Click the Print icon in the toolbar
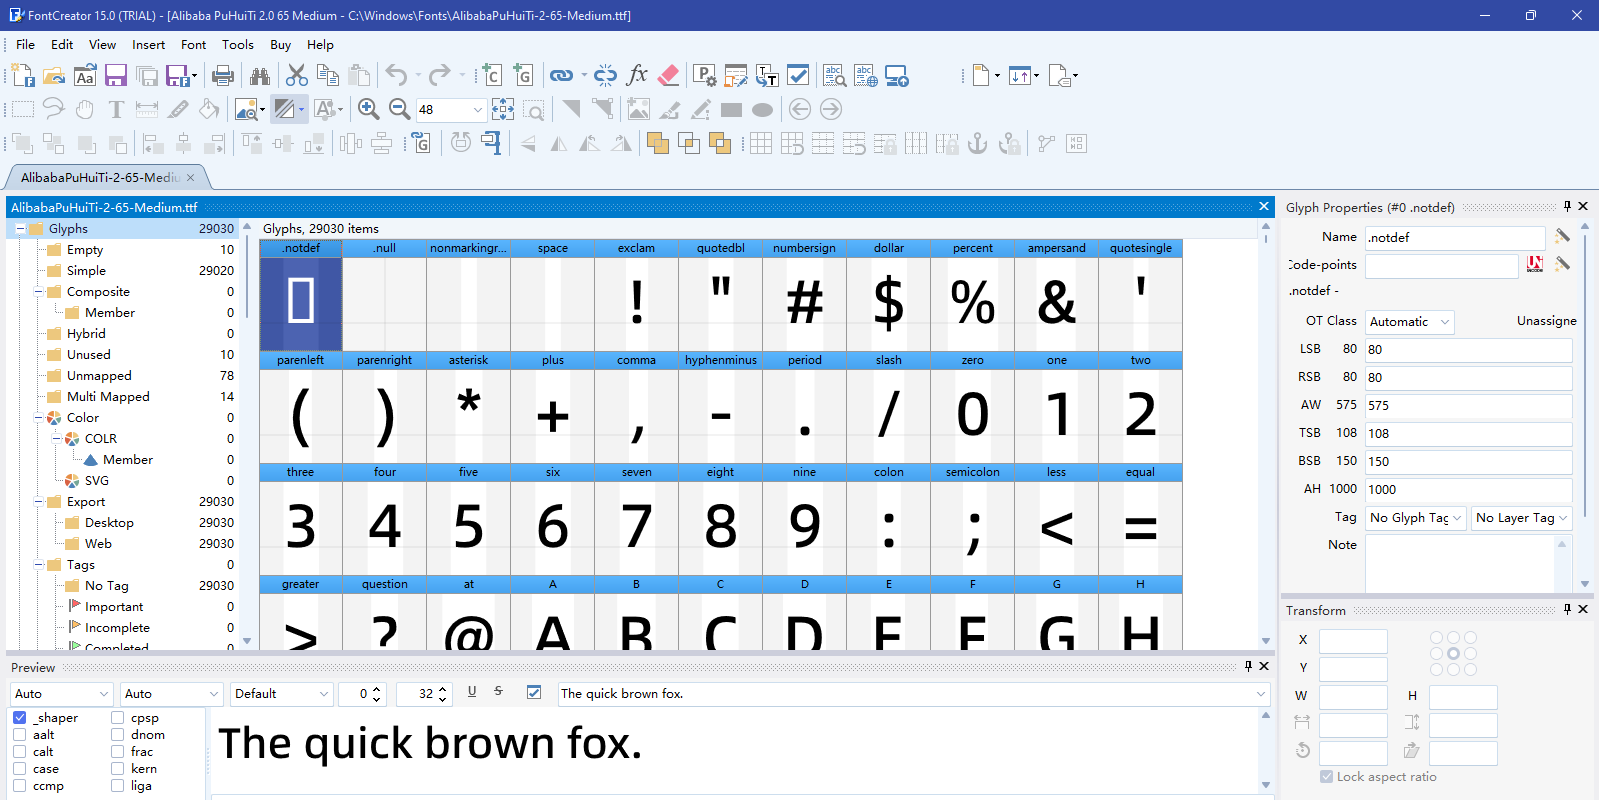Screen dimensions: 1599x800 pos(223,76)
